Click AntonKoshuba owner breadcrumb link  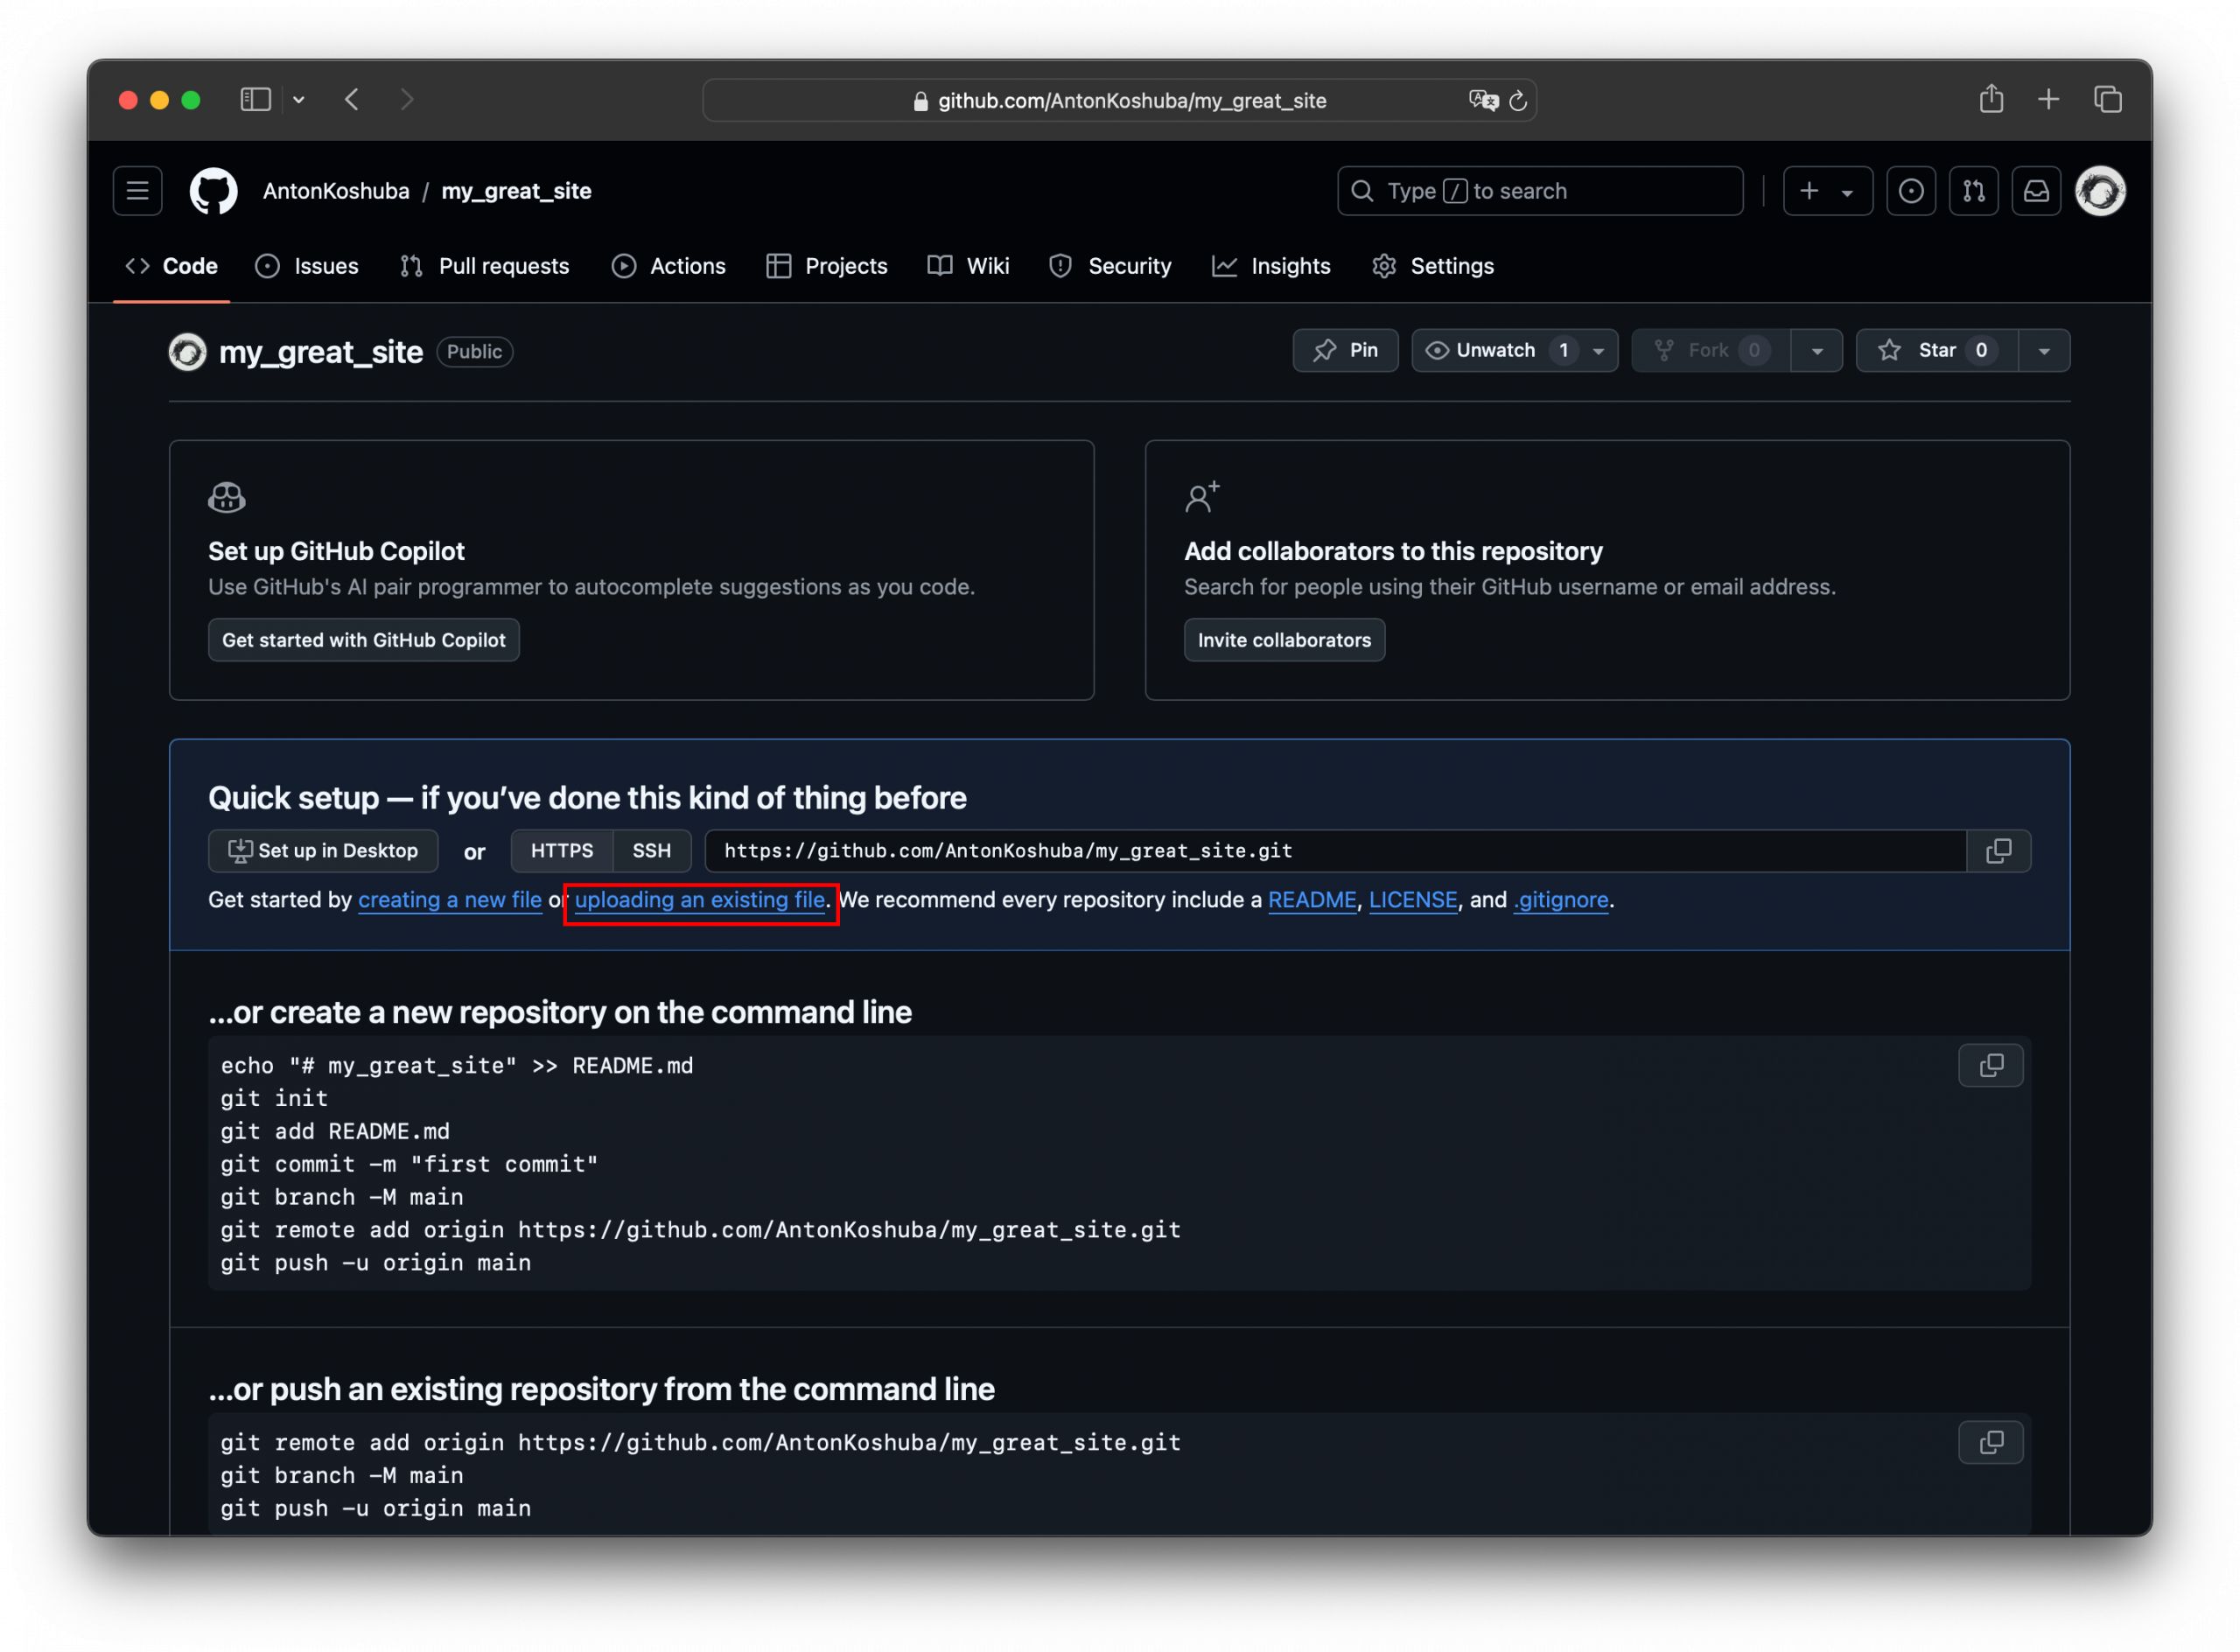tap(336, 191)
